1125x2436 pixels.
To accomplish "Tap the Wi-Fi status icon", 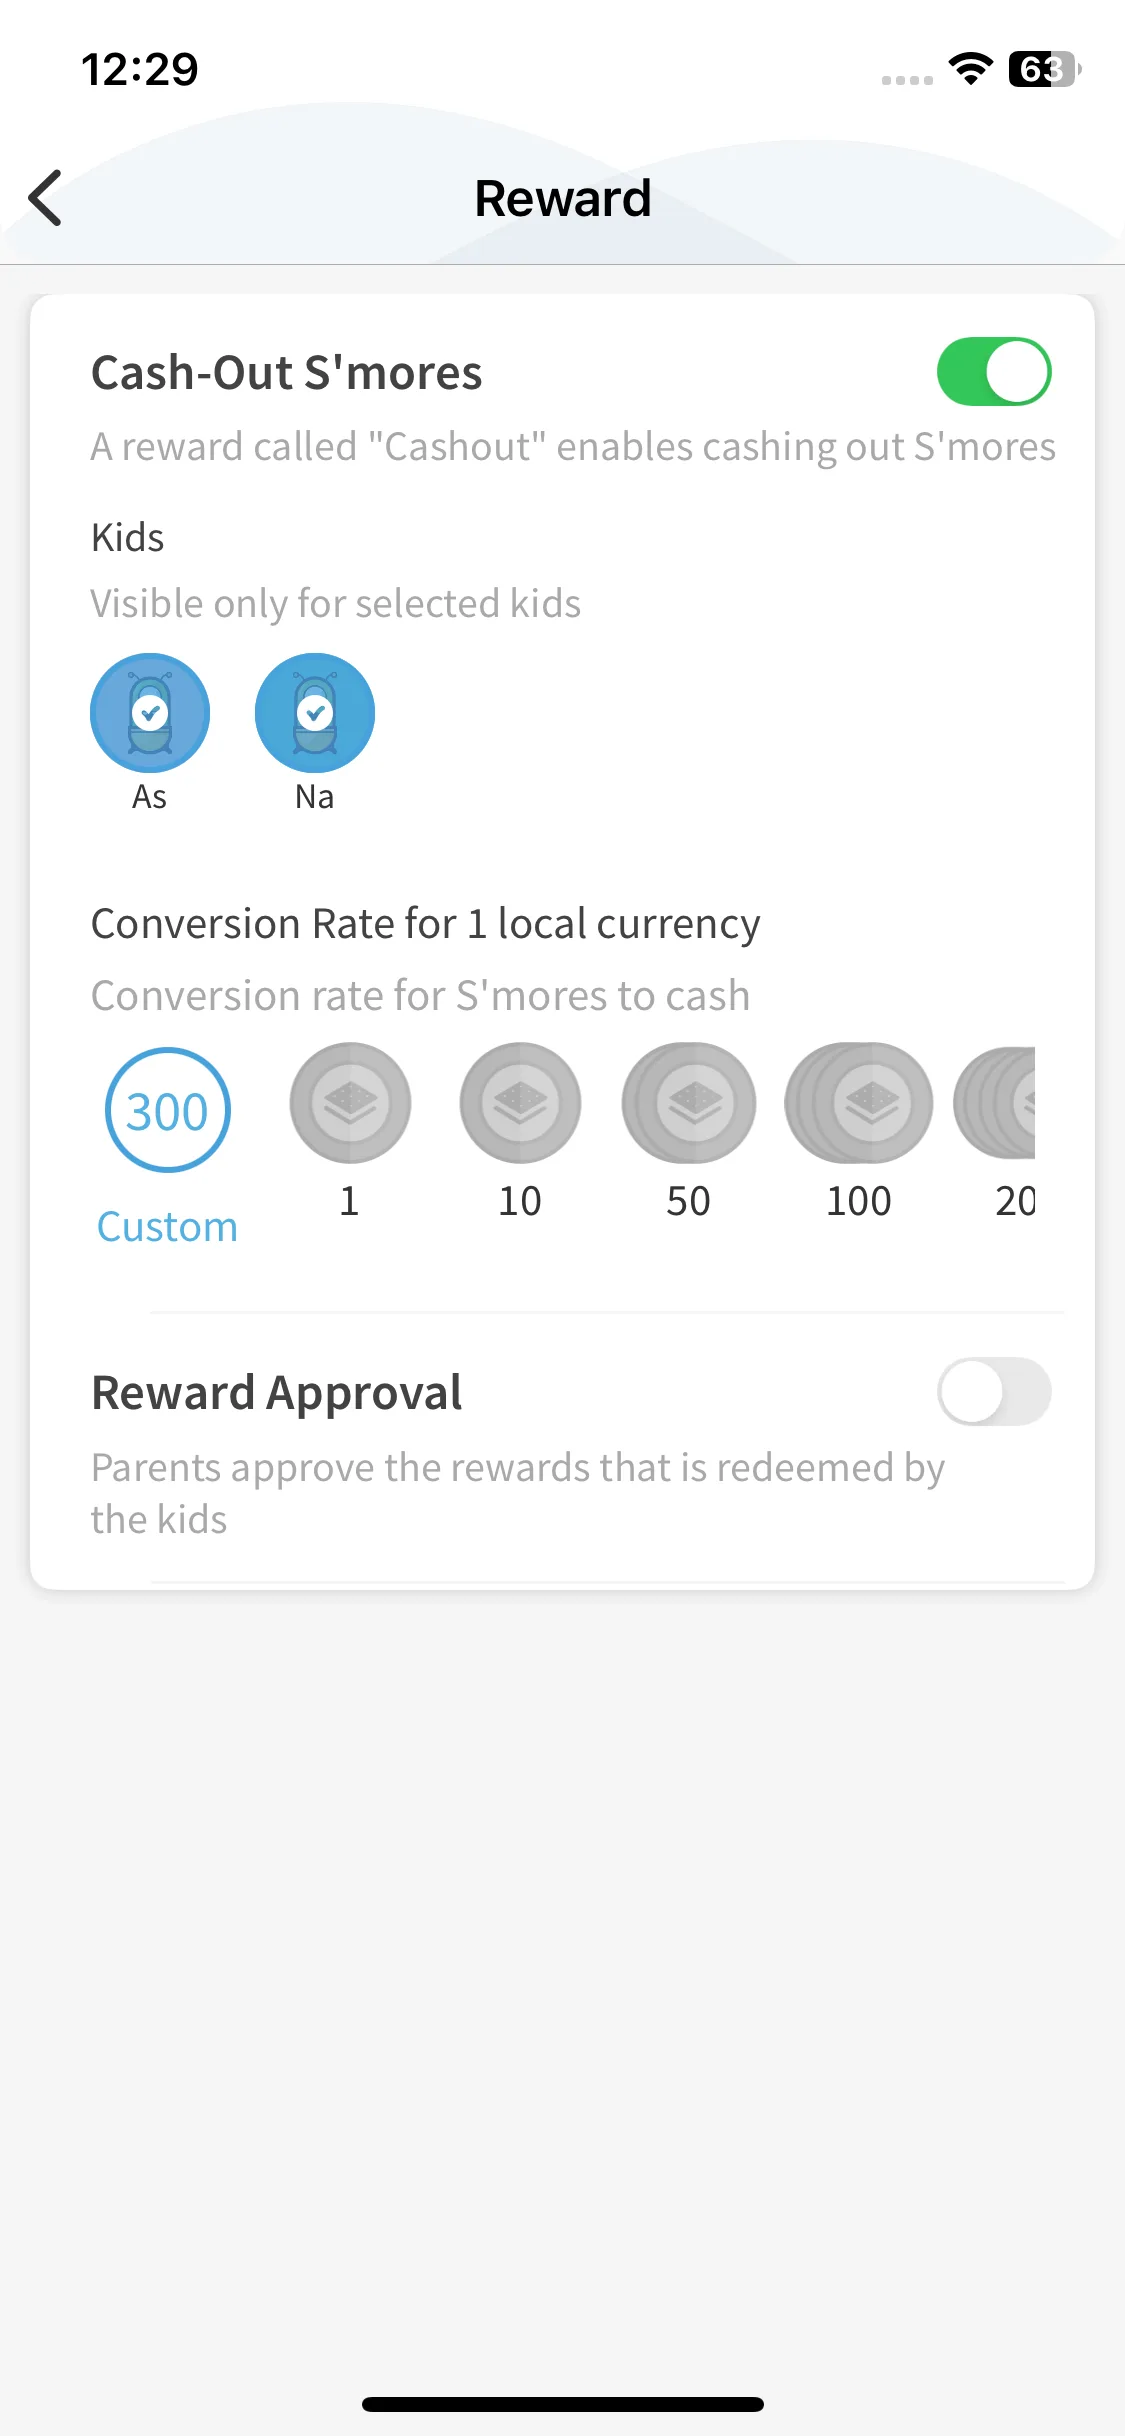I will (x=970, y=69).
